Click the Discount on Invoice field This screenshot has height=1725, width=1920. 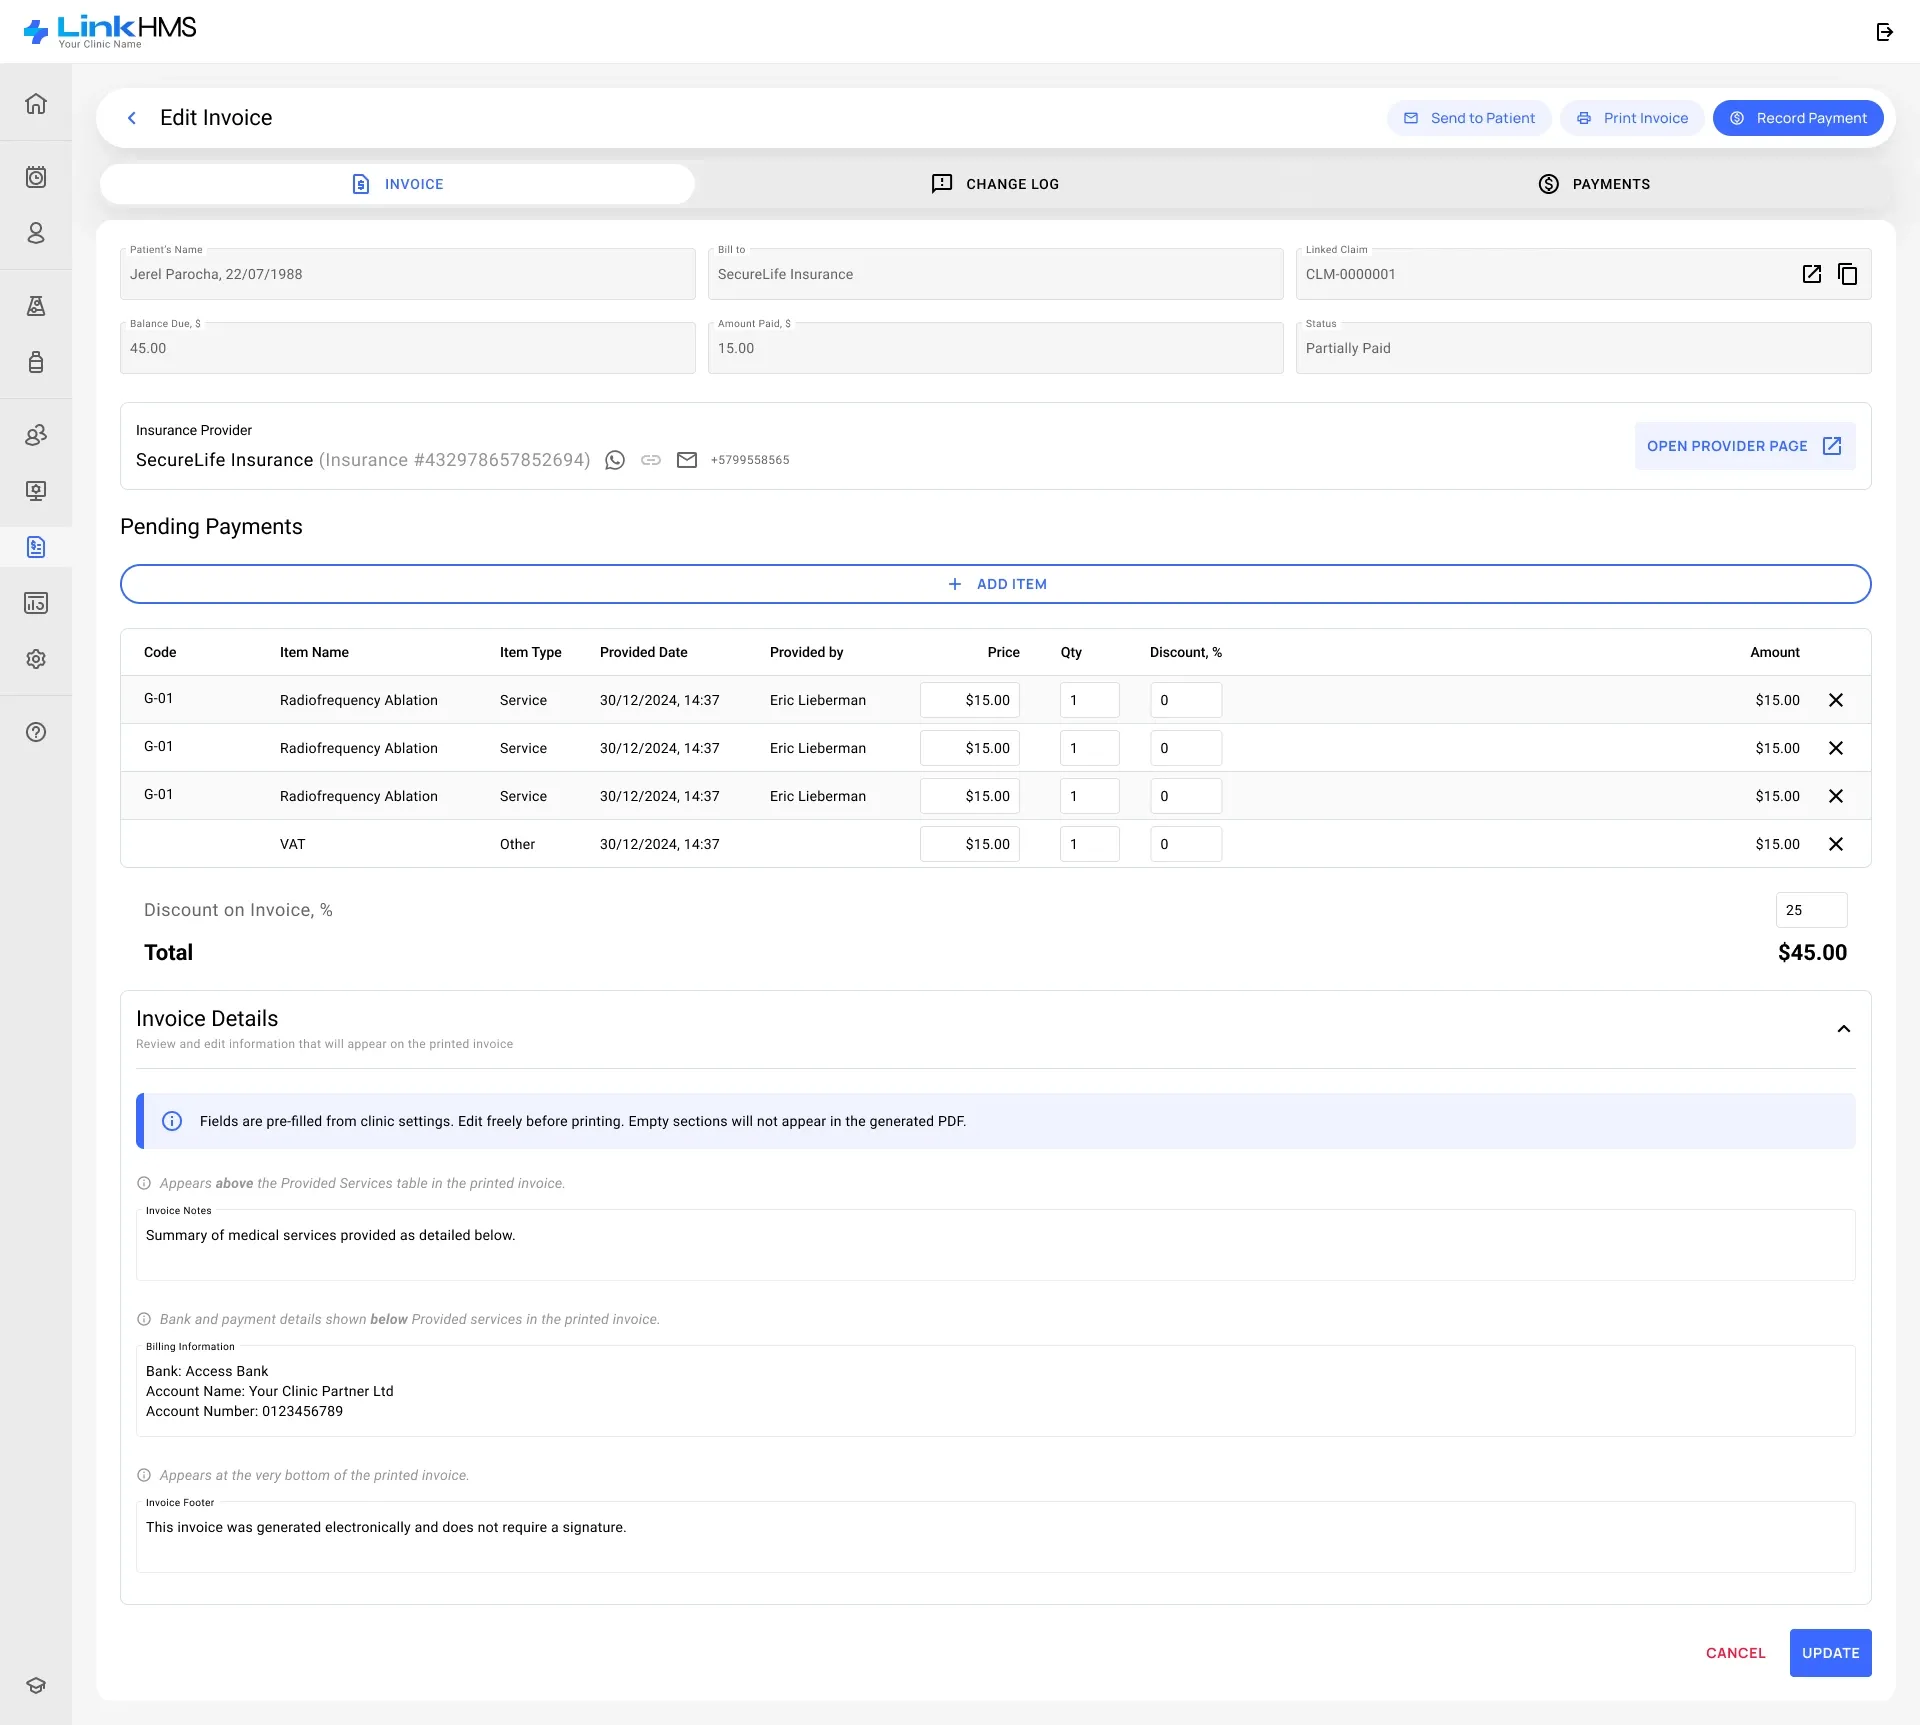[x=1811, y=910]
